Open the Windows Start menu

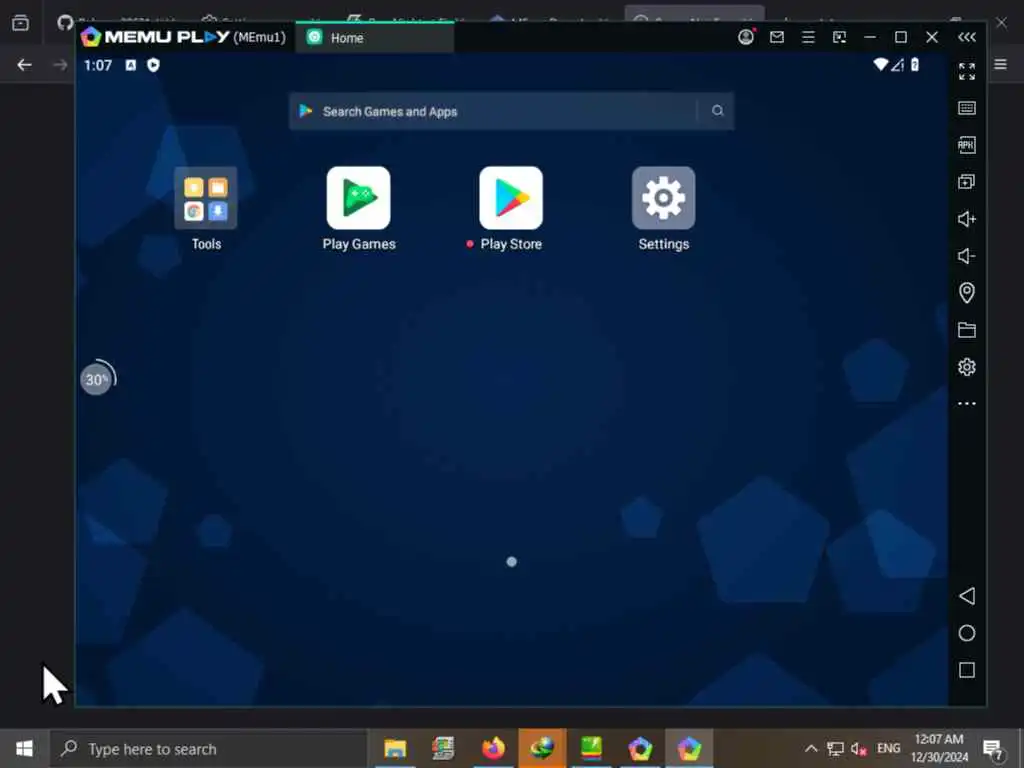[x=24, y=748]
